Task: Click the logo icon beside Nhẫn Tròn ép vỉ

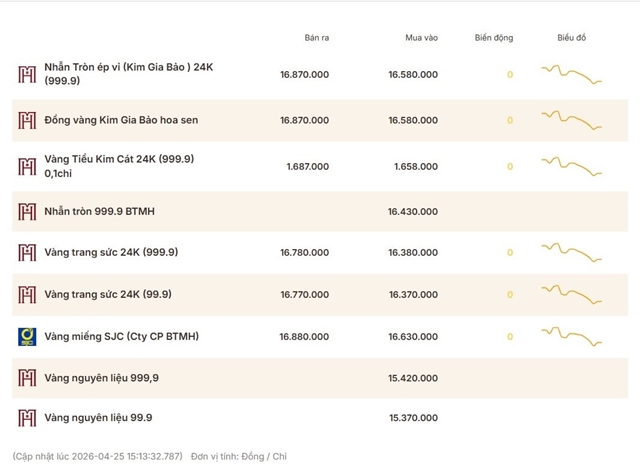Action: (28, 75)
